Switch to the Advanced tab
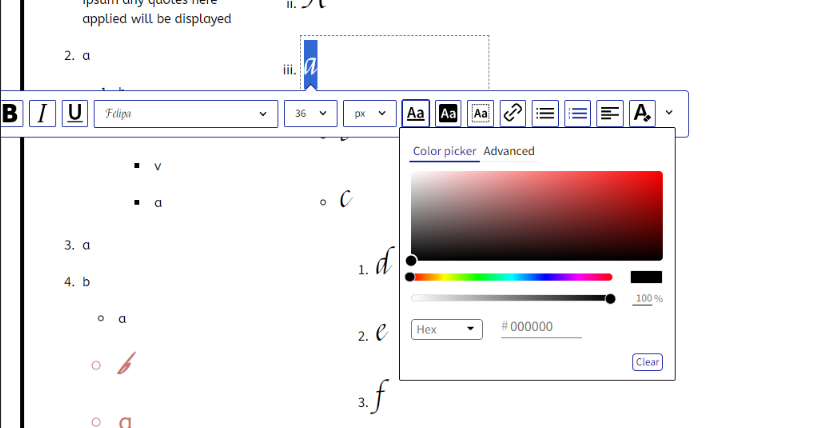 tap(509, 151)
